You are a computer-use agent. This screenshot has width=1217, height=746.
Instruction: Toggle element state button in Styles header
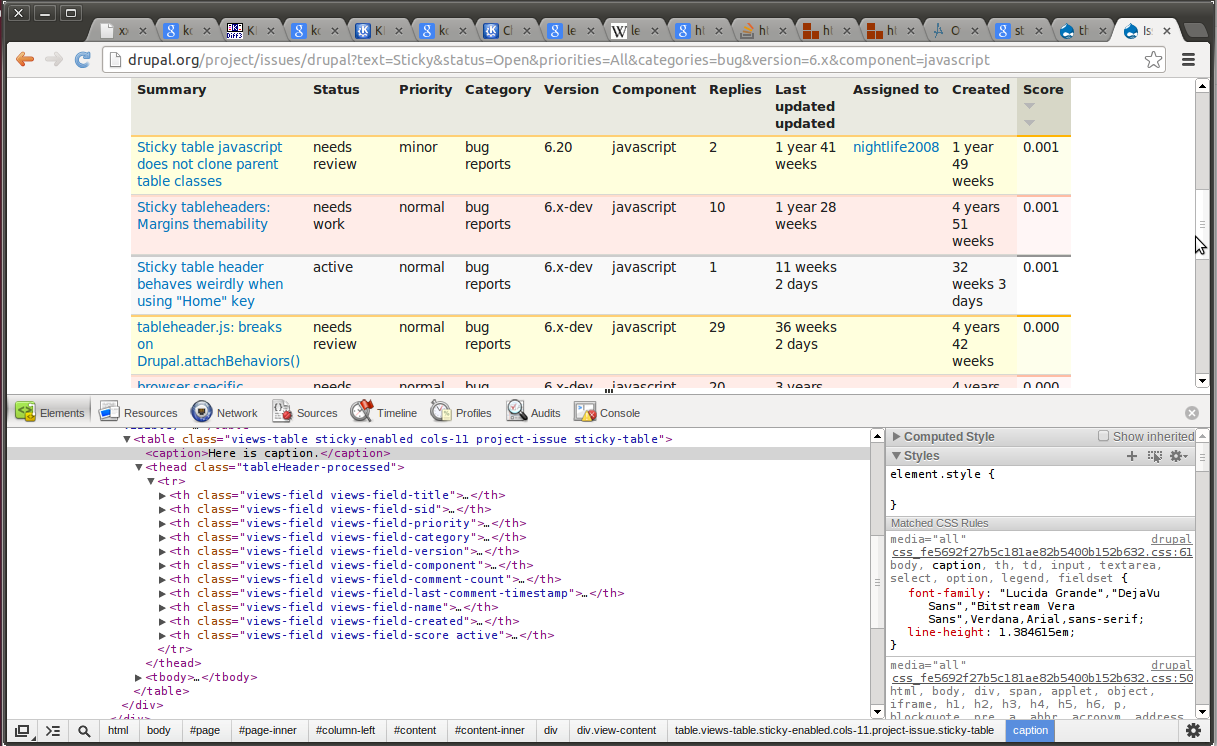tap(1155, 456)
